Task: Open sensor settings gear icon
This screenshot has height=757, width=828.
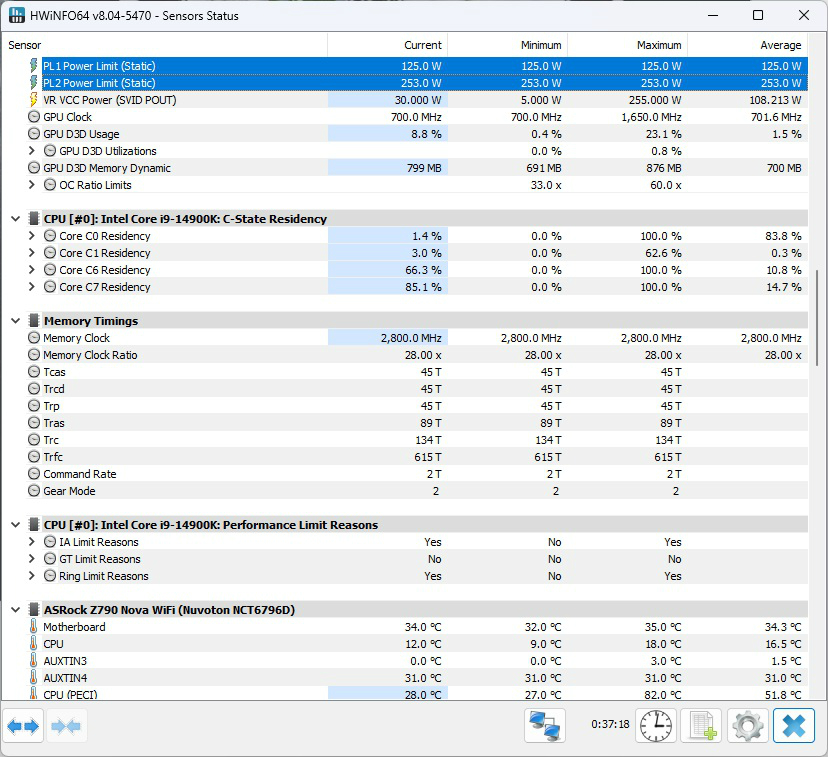Action: point(747,725)
